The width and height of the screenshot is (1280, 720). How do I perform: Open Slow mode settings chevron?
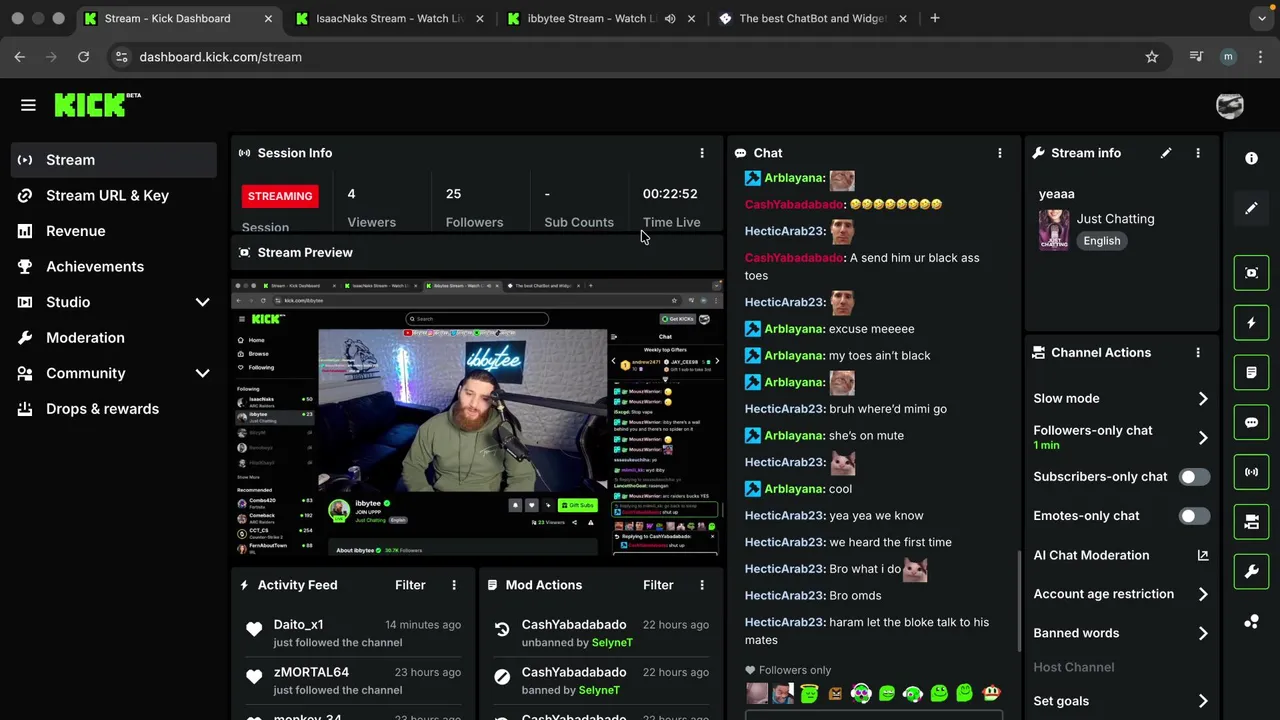coord(1203,399)
